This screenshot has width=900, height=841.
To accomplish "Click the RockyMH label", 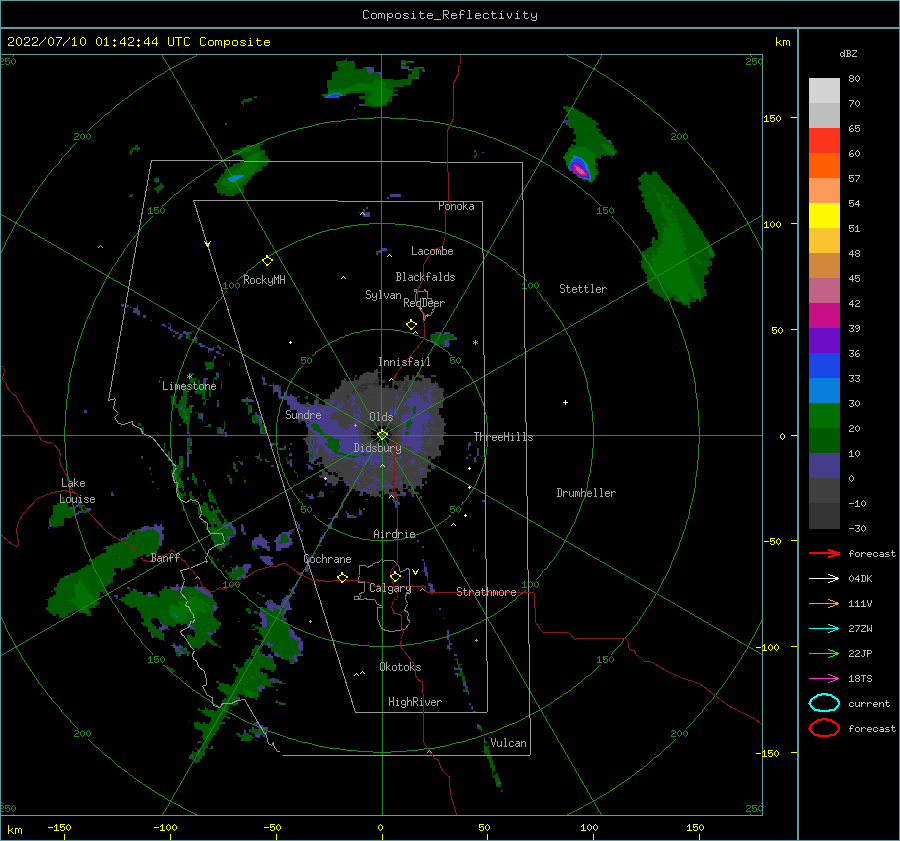I will [264, 280].
